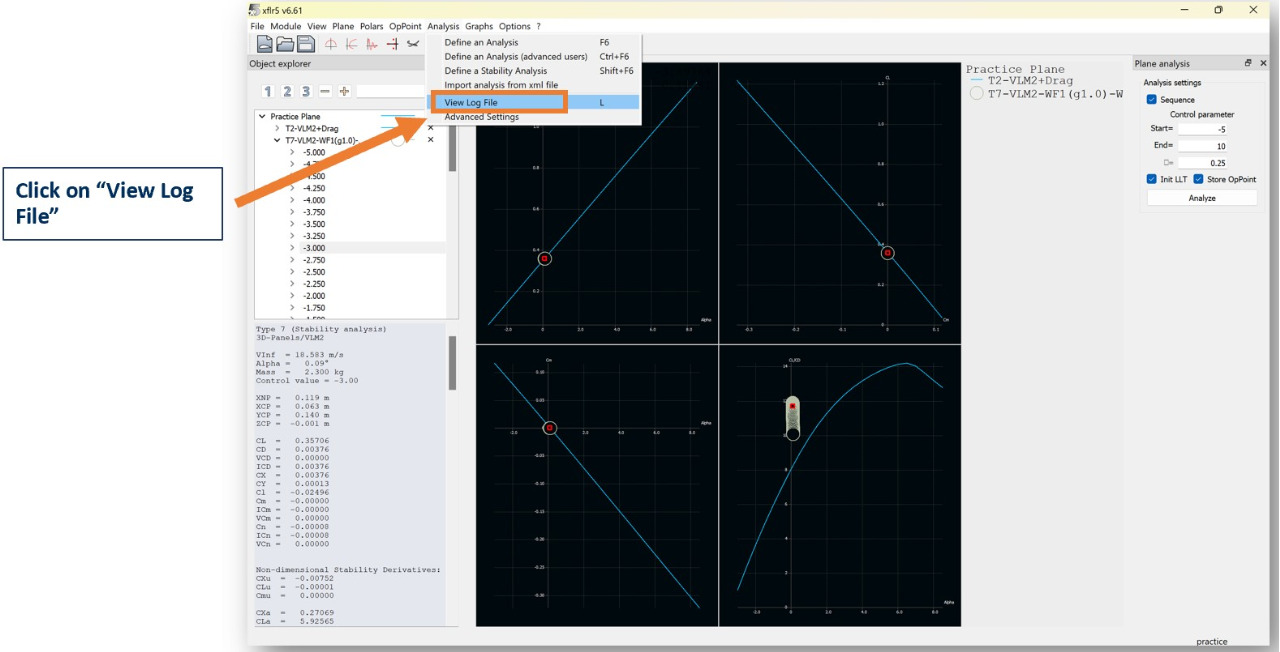Click the plus expand-all icon
Viewport: 1280px width, 652px height.
[344, 91]
